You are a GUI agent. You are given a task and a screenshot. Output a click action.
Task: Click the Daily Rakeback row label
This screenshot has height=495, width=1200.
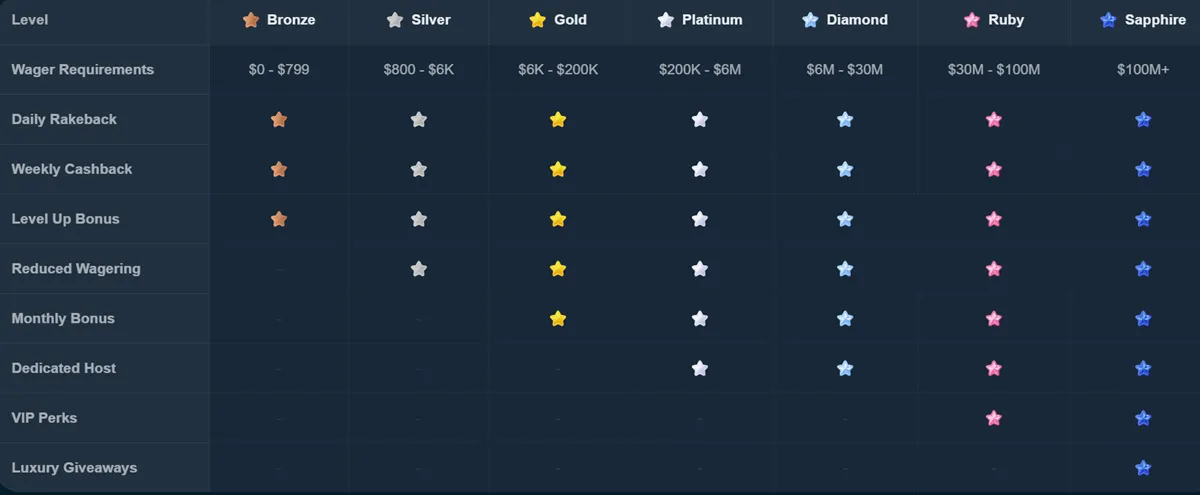point(64,120)
